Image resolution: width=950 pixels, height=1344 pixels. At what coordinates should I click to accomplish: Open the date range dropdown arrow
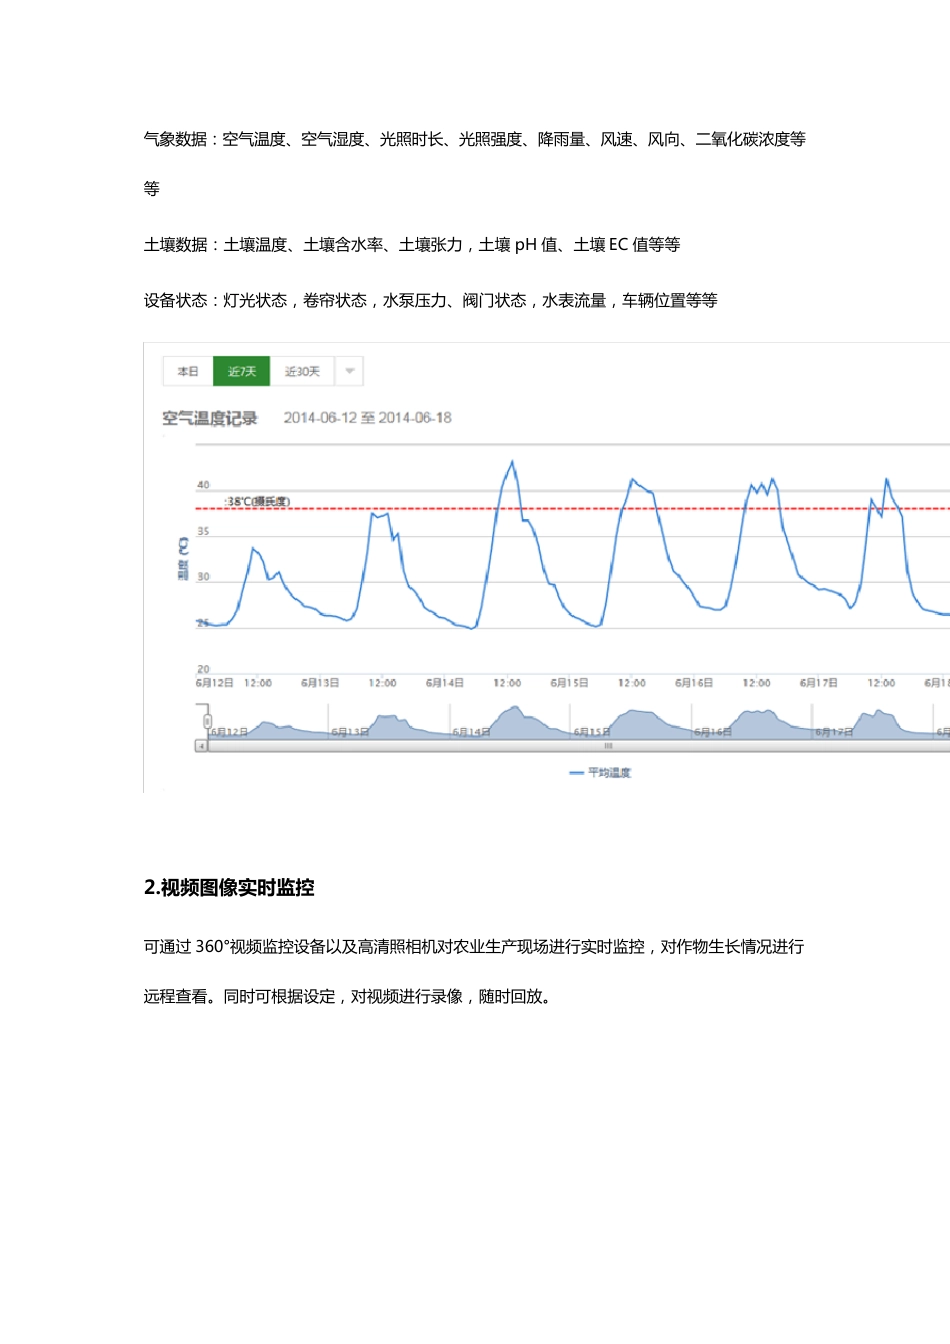click(x=349, y=371)
